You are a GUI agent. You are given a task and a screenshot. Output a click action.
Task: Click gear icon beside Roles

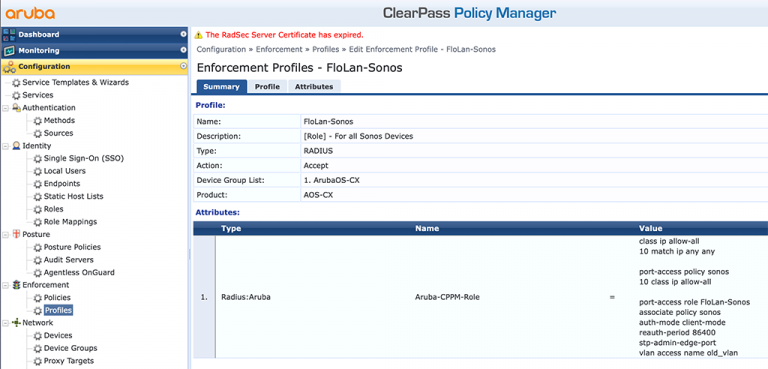click(x=38, y=210)
